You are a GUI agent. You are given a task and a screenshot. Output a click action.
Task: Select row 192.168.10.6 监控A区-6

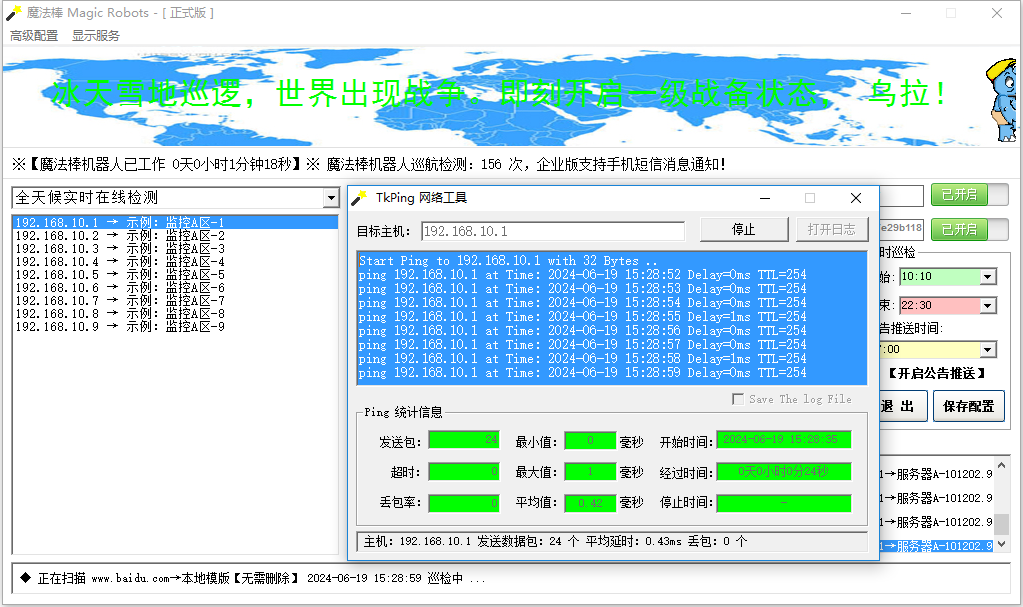[x=175, y=288]
